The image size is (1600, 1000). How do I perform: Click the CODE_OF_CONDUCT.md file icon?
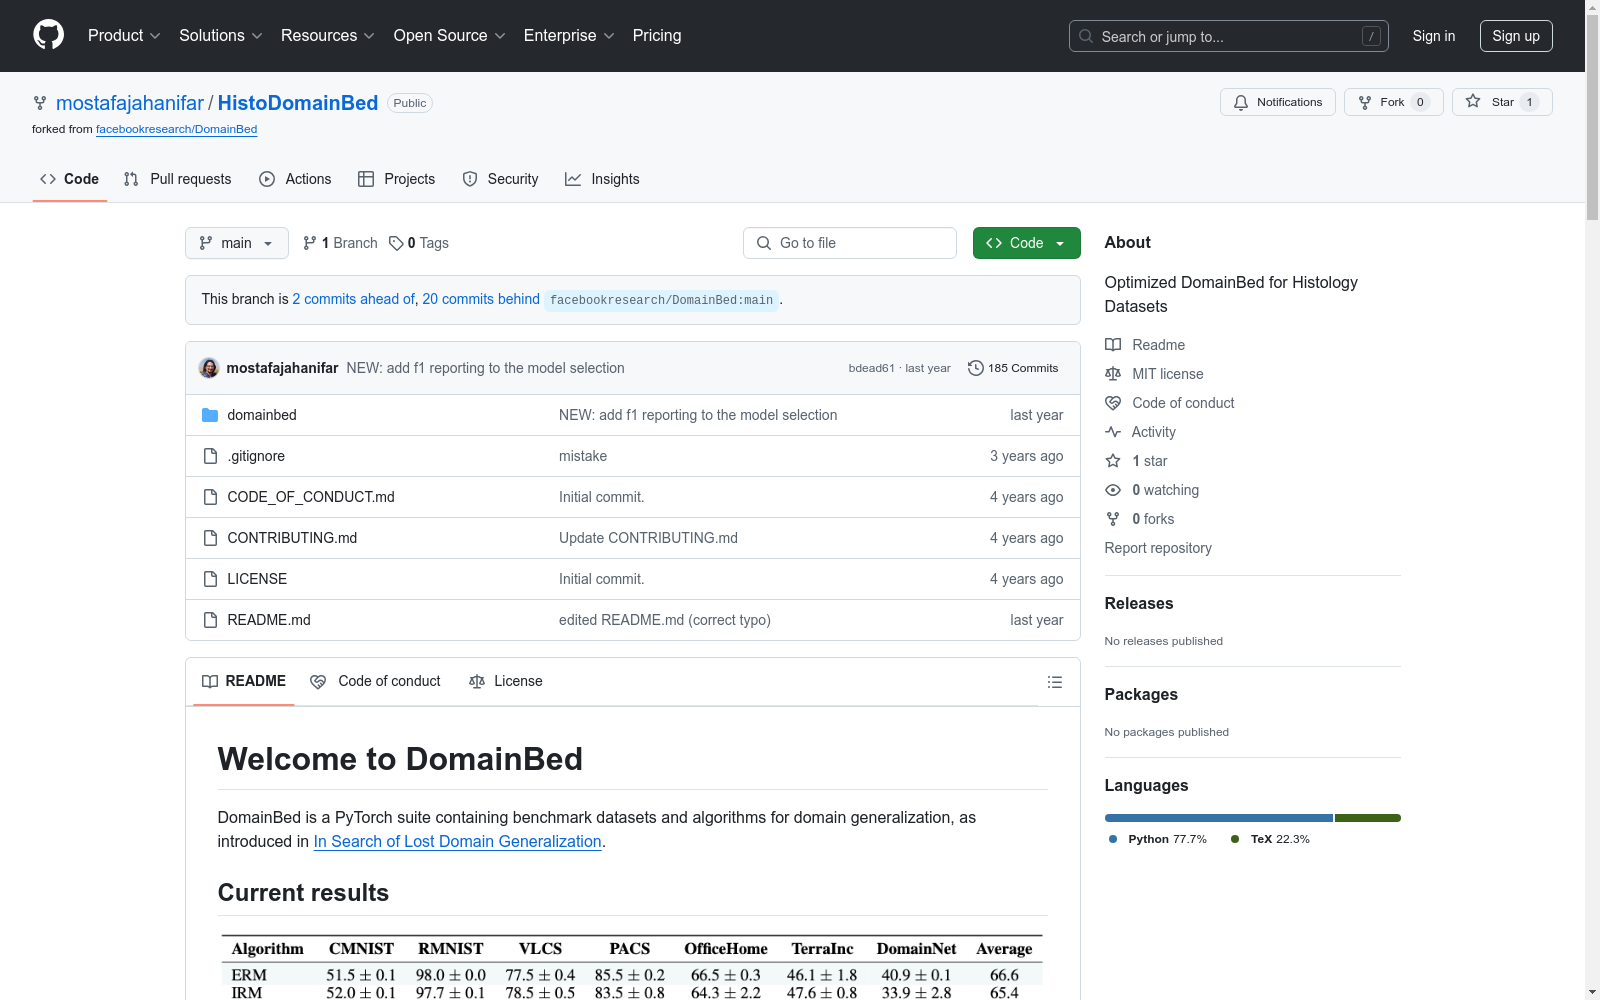(x=210, y=497)
